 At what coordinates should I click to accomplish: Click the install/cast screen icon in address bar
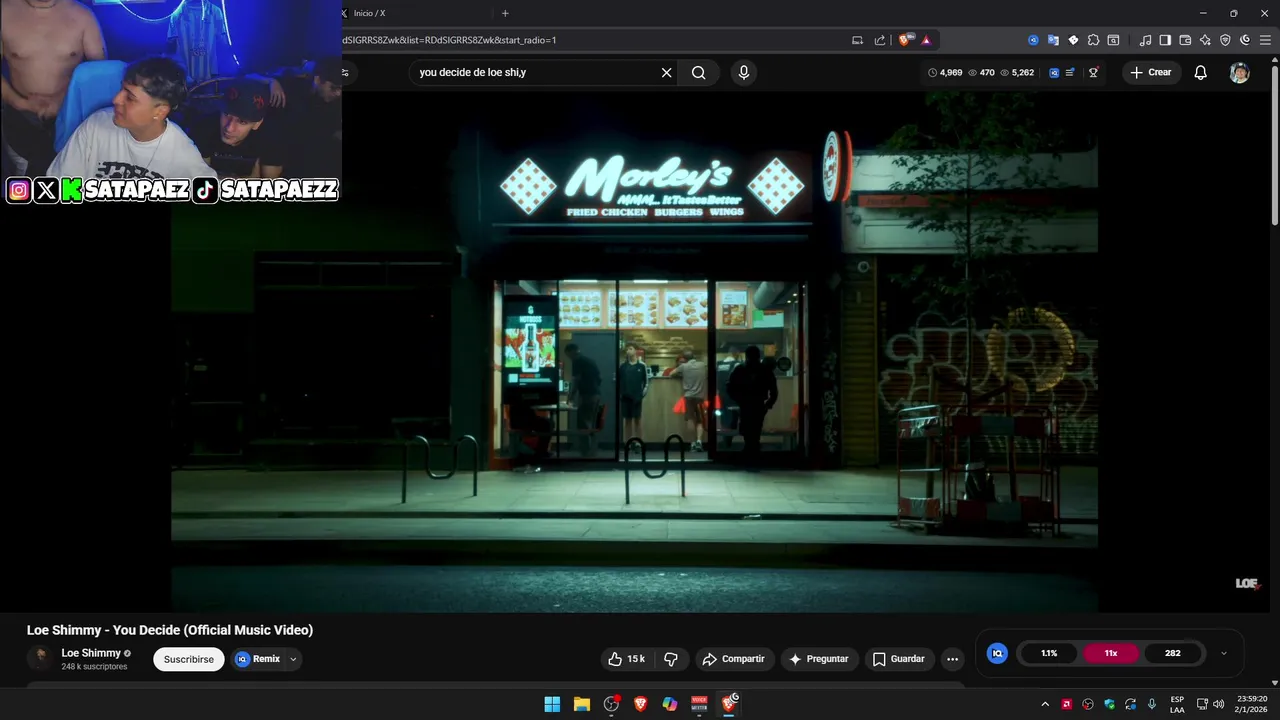(x=857, y=40)
